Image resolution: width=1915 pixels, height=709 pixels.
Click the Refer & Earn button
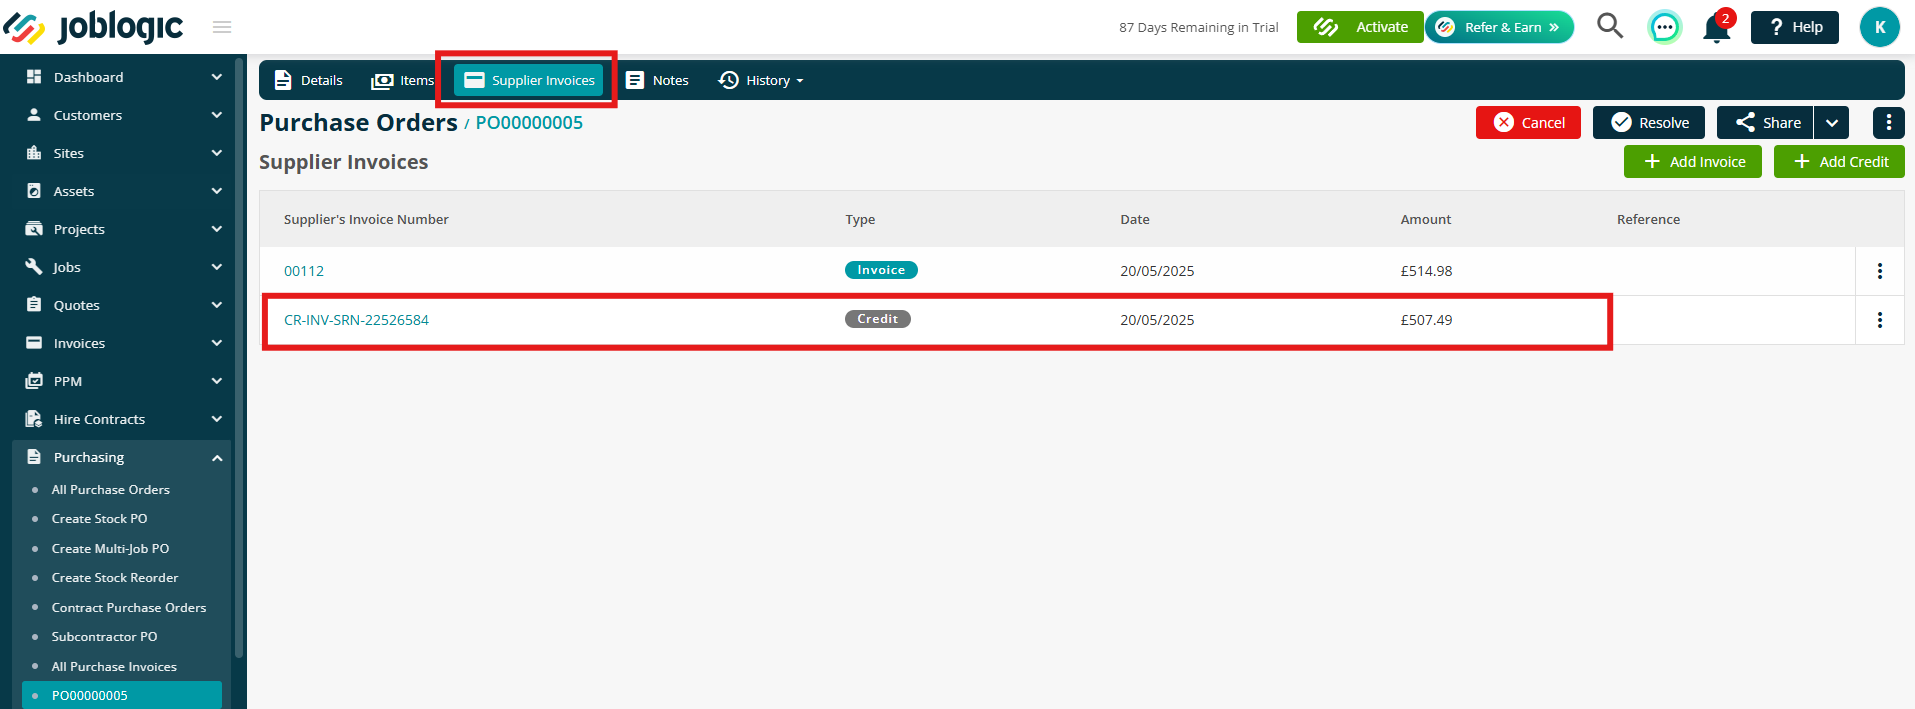(x=1499, y=27)
